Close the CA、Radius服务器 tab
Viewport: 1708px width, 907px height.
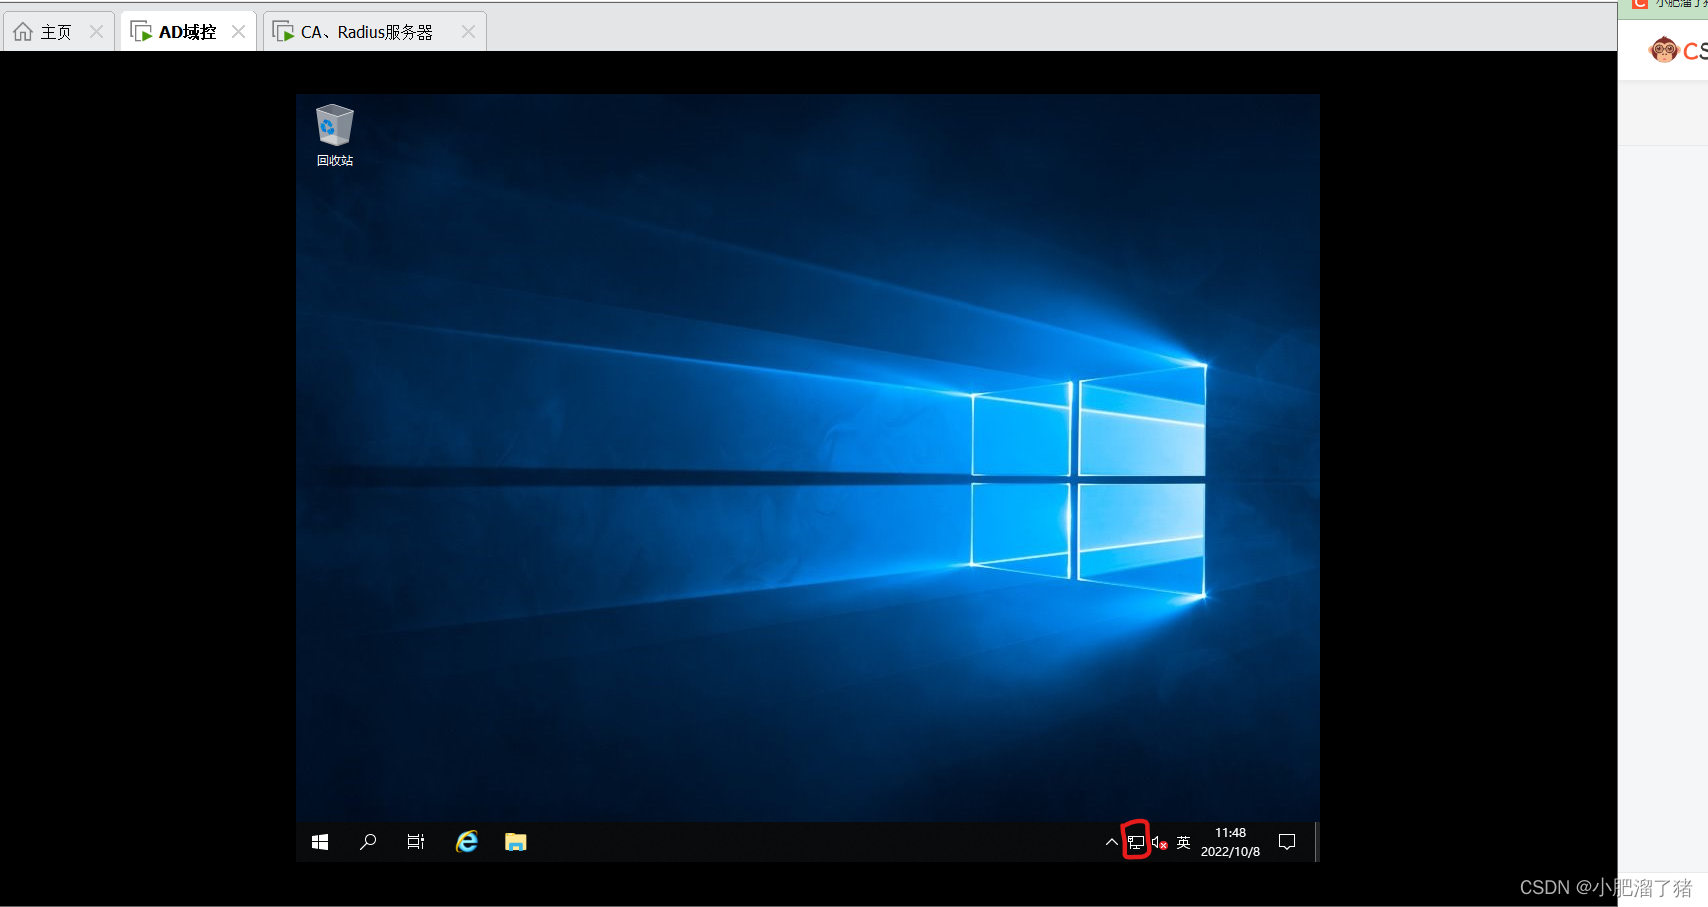pos(468,32)
